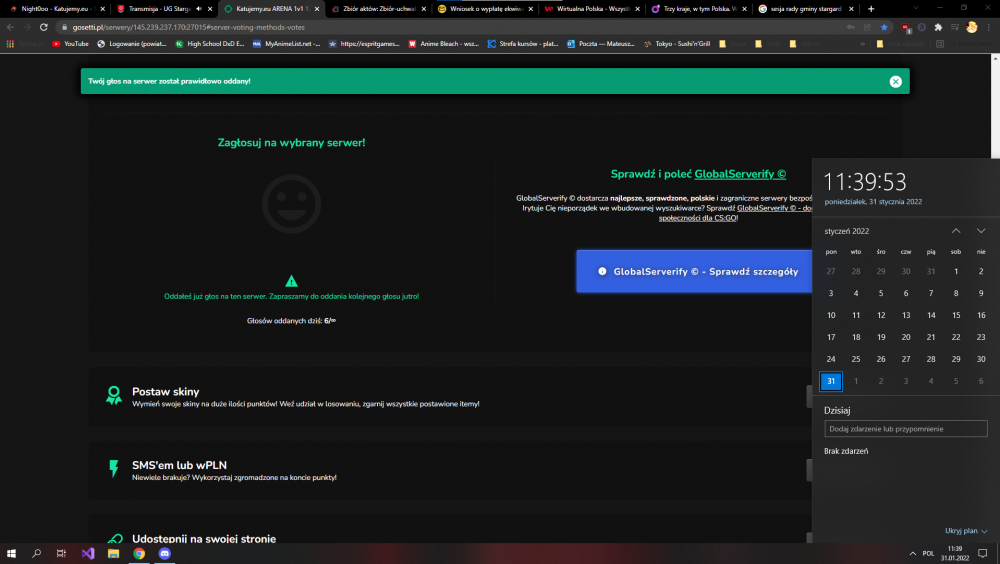The image size is (1000, 564).
Task: Click the taskbar clock and date
Action: click(x=955, y=553)
